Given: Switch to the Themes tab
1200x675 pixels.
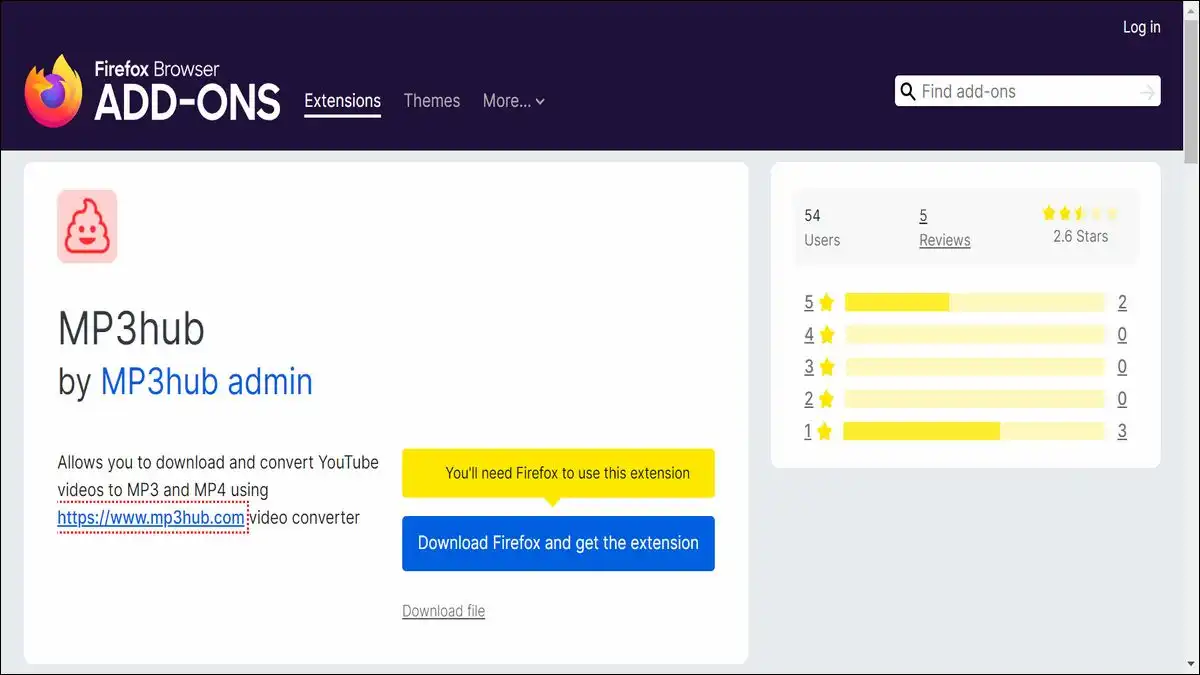Looking at the screenshot, I should [x=432, y=101].
